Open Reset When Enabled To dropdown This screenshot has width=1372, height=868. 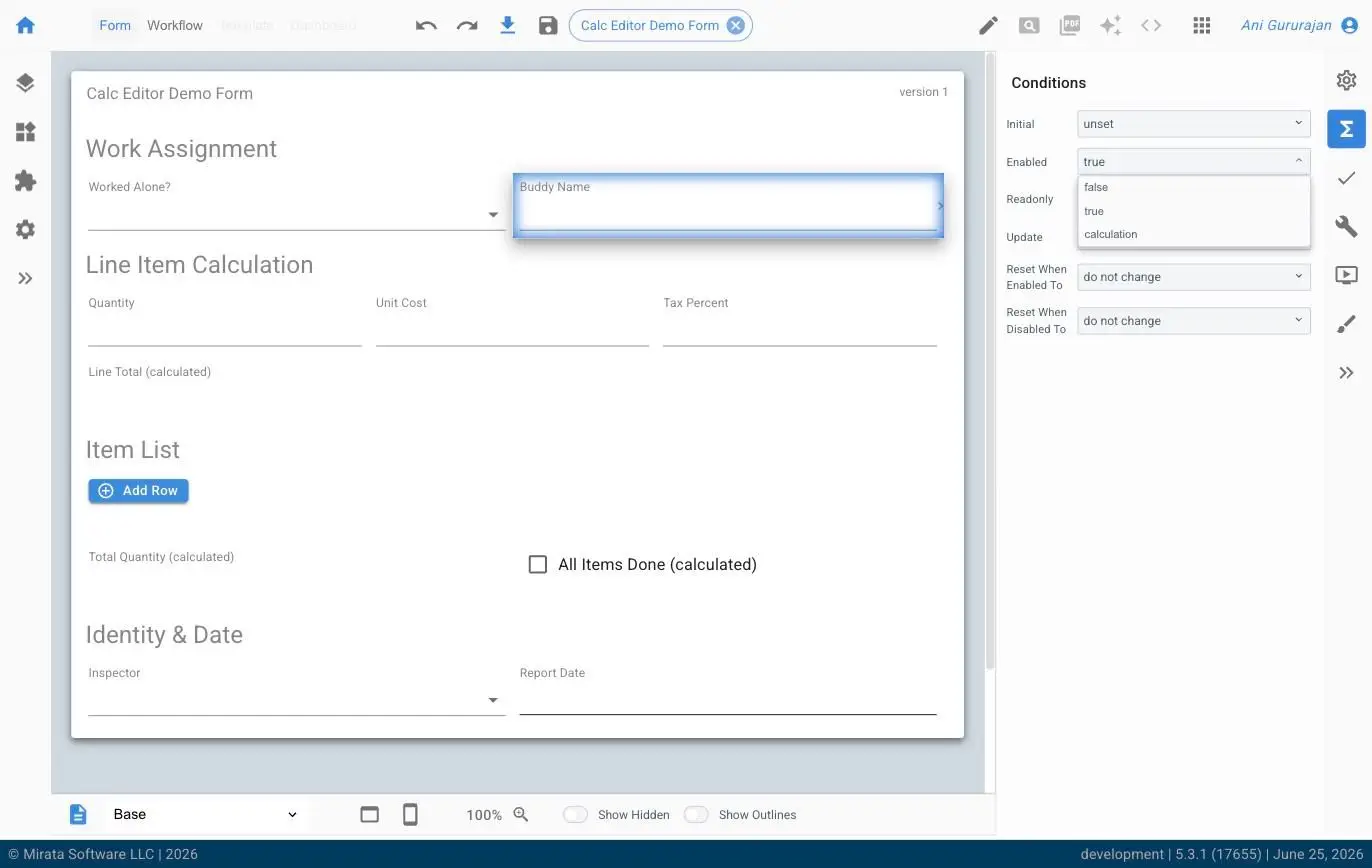pos(1194,277)
